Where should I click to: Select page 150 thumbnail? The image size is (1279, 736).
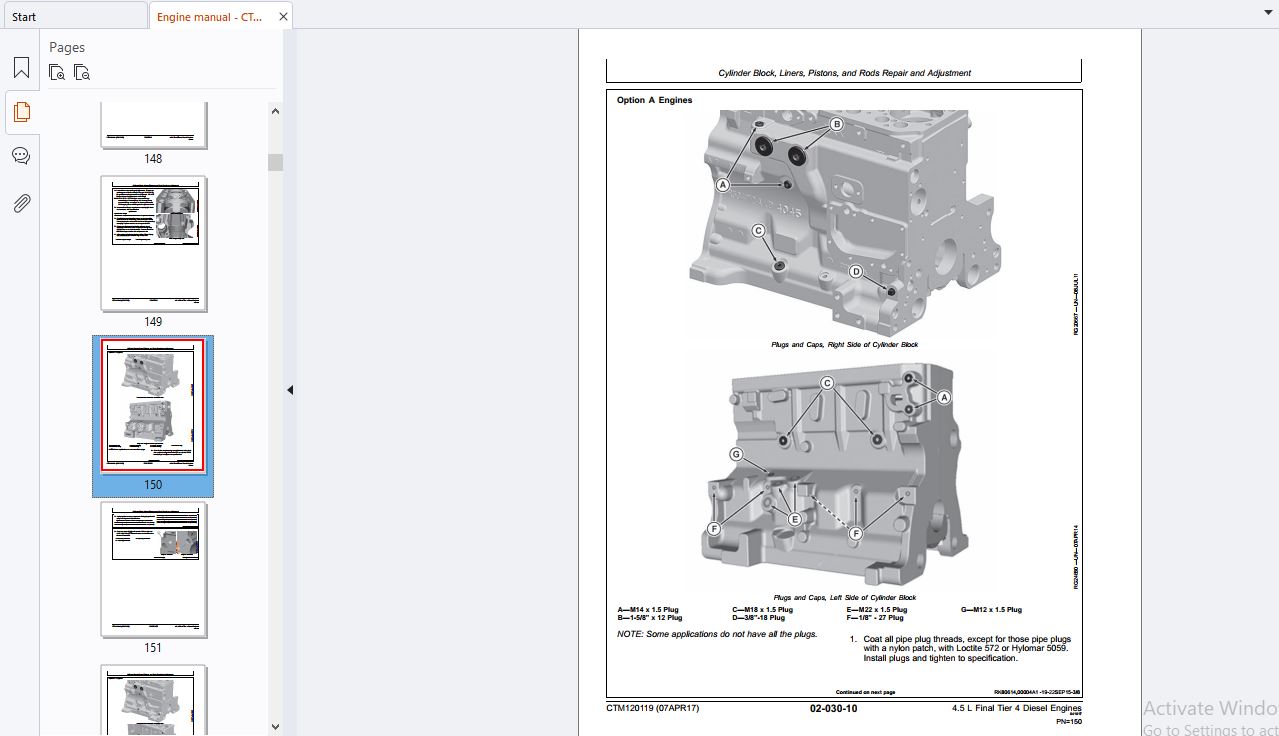coord(153,406)
